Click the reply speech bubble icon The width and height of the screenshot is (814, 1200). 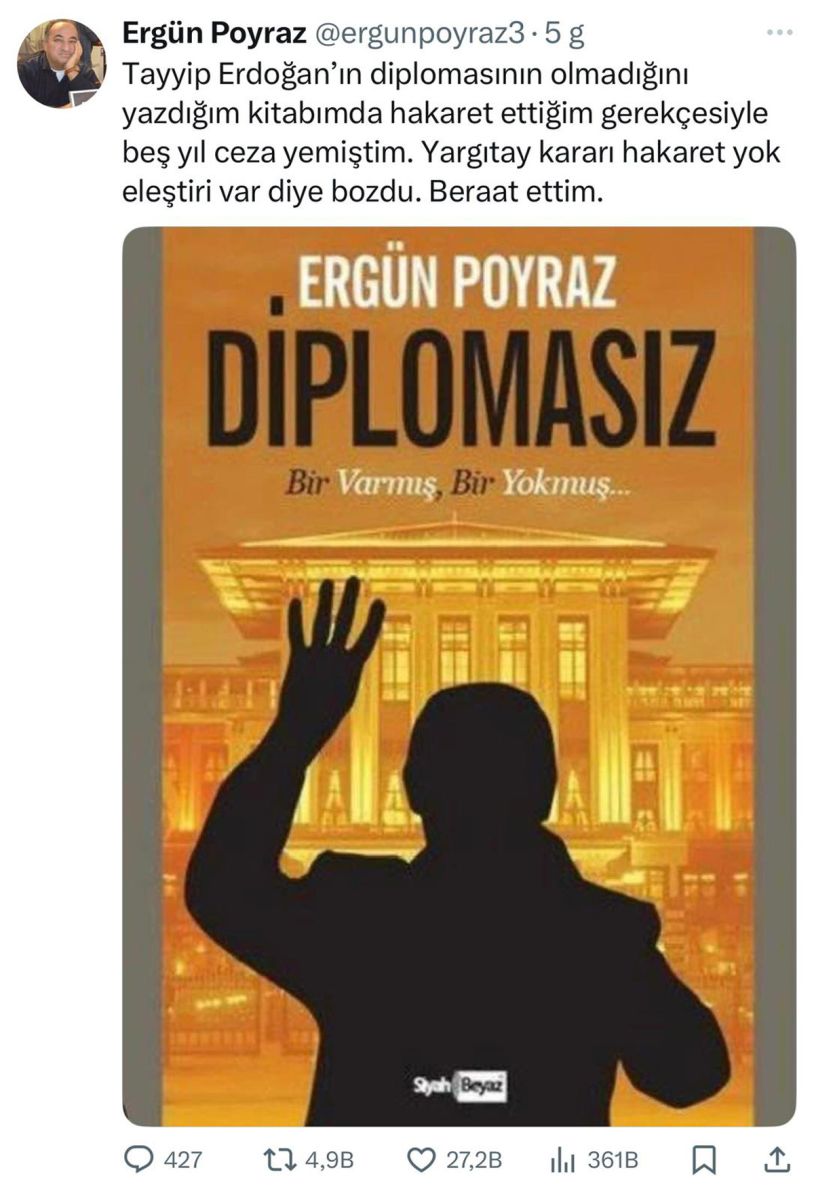point(137,1159)
